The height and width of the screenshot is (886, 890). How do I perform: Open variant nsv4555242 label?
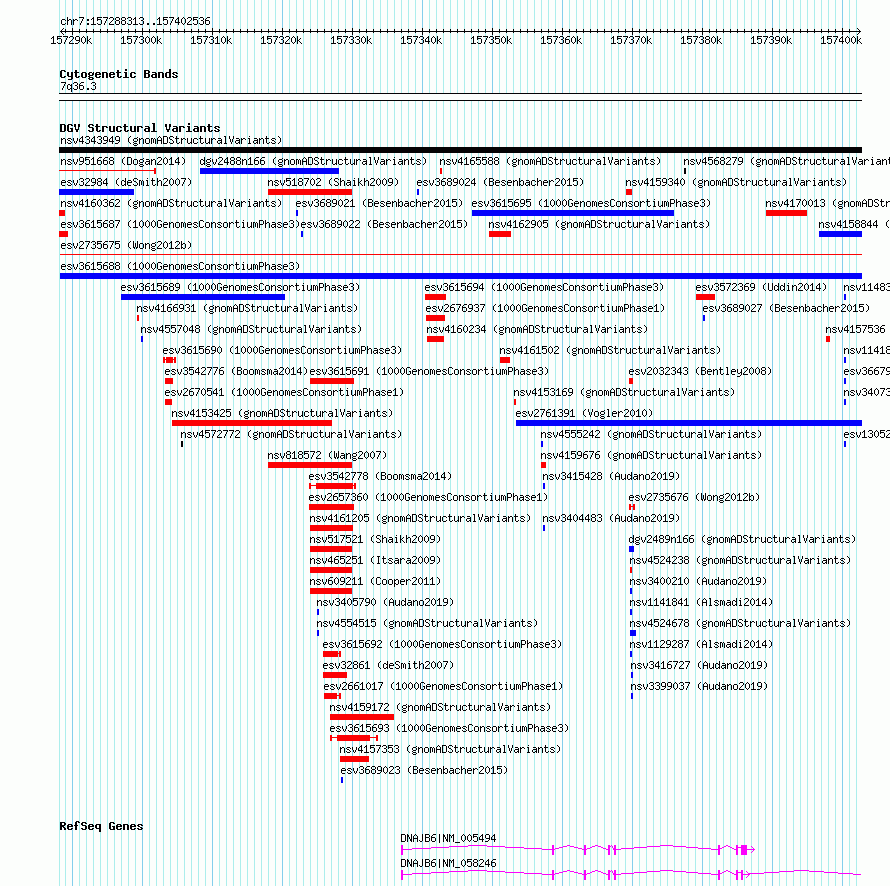tap(651, 434)
